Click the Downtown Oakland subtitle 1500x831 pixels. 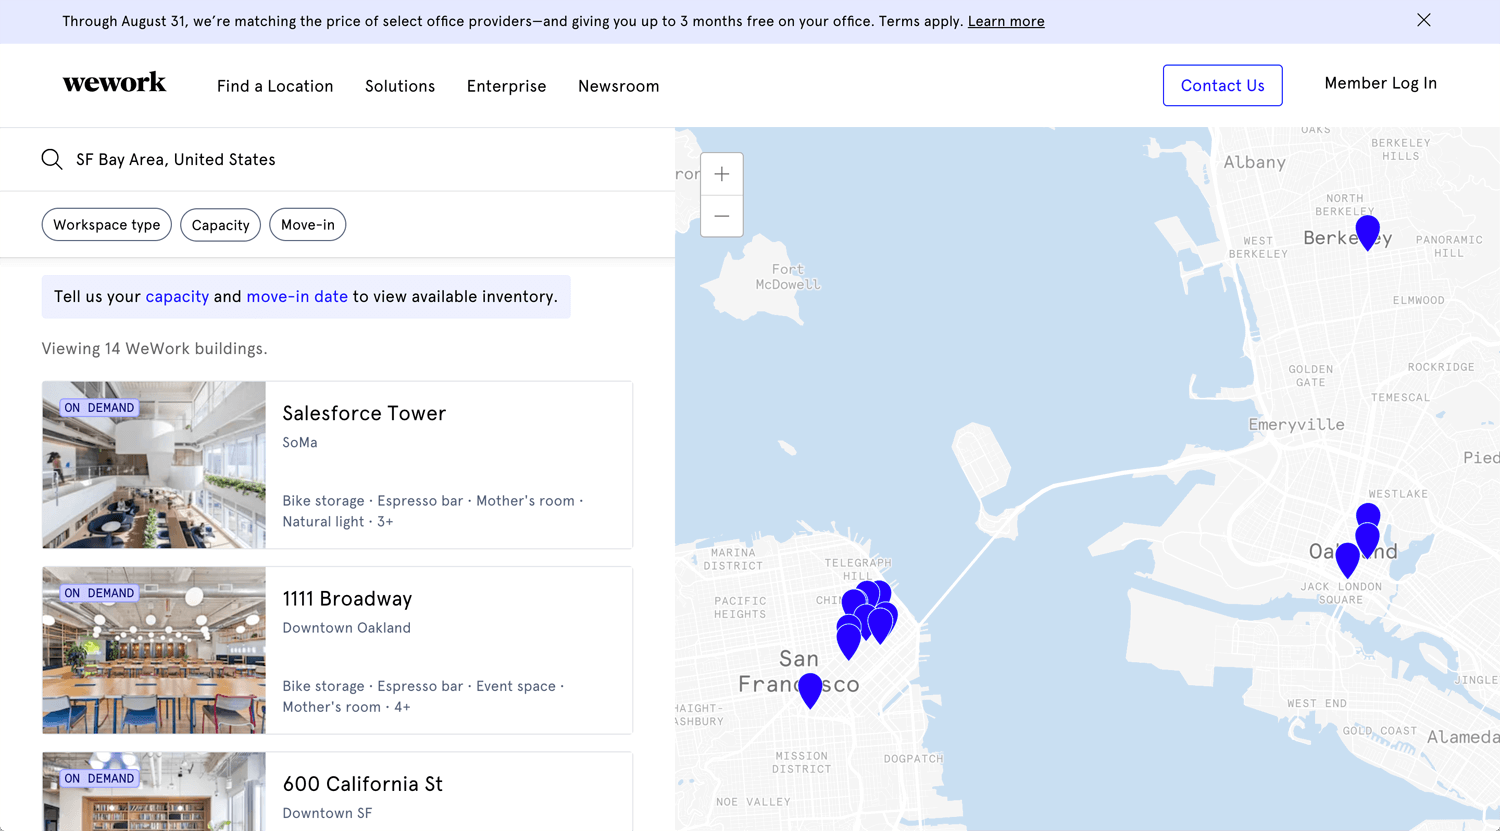coord(346,628)
